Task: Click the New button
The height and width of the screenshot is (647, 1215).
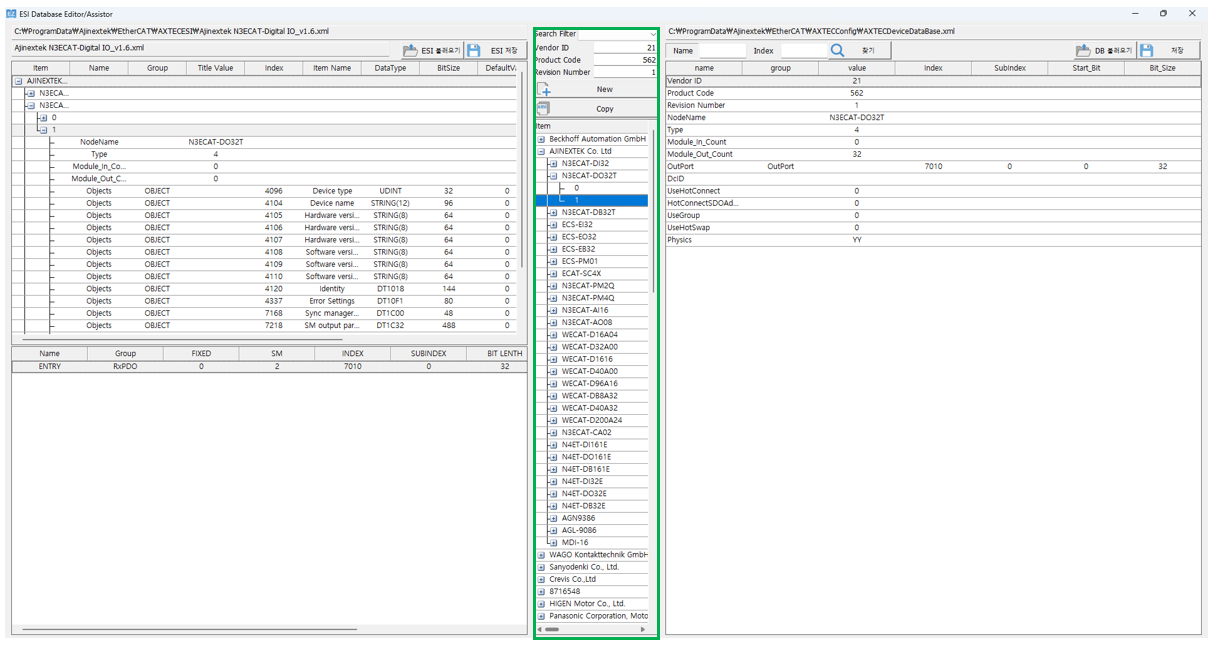Action: pyautogui.click(x=595, y=89)
